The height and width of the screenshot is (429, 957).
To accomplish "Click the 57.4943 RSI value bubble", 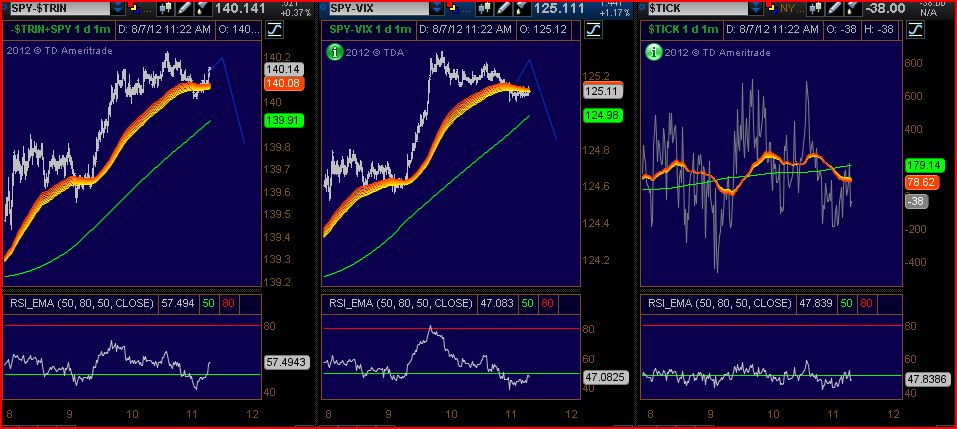I will (287, 362).
